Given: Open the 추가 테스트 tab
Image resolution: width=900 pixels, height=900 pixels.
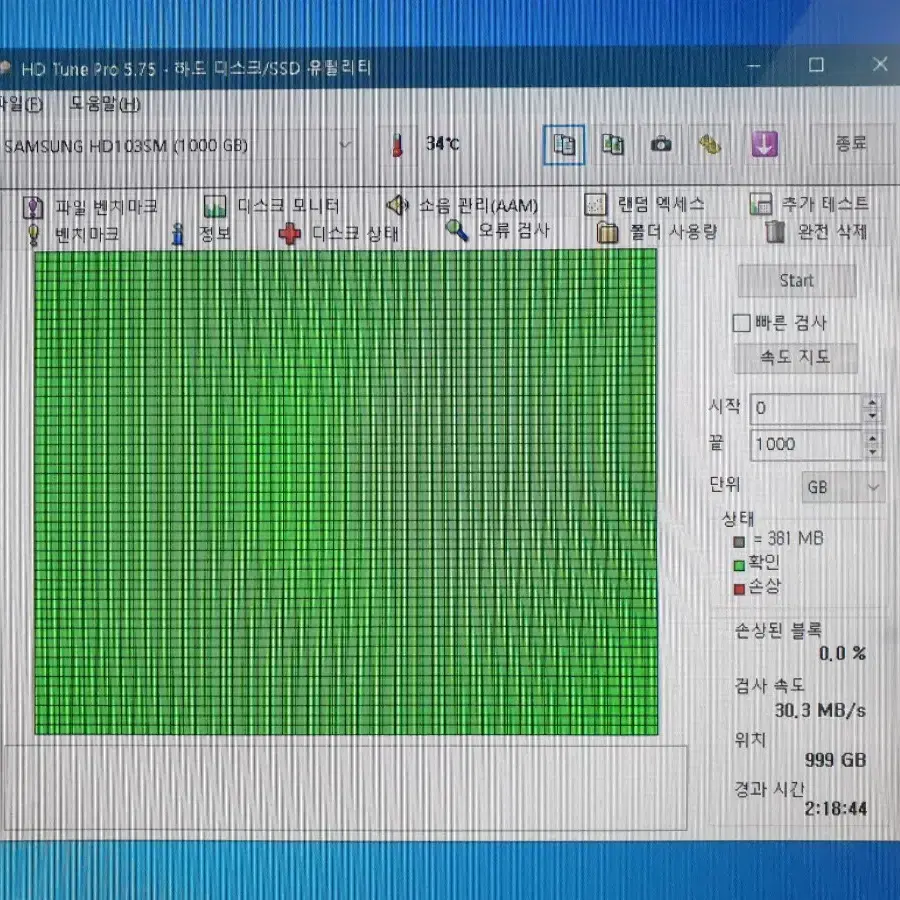Looking at the screenshot, I should click(809, 204).
